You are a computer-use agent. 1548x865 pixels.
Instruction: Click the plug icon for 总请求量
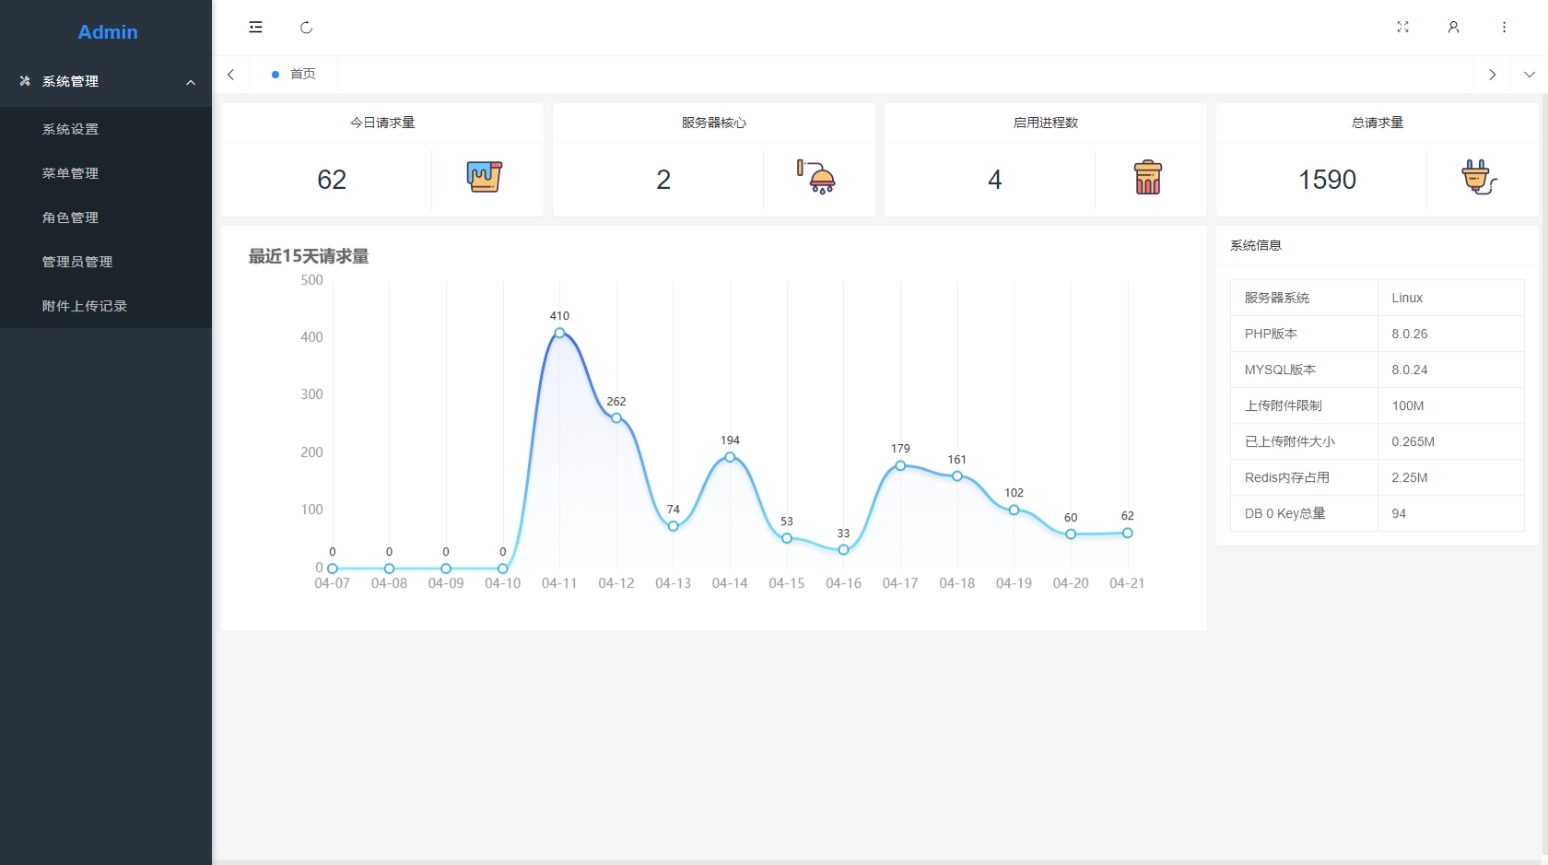click(x=1479, y=177)
